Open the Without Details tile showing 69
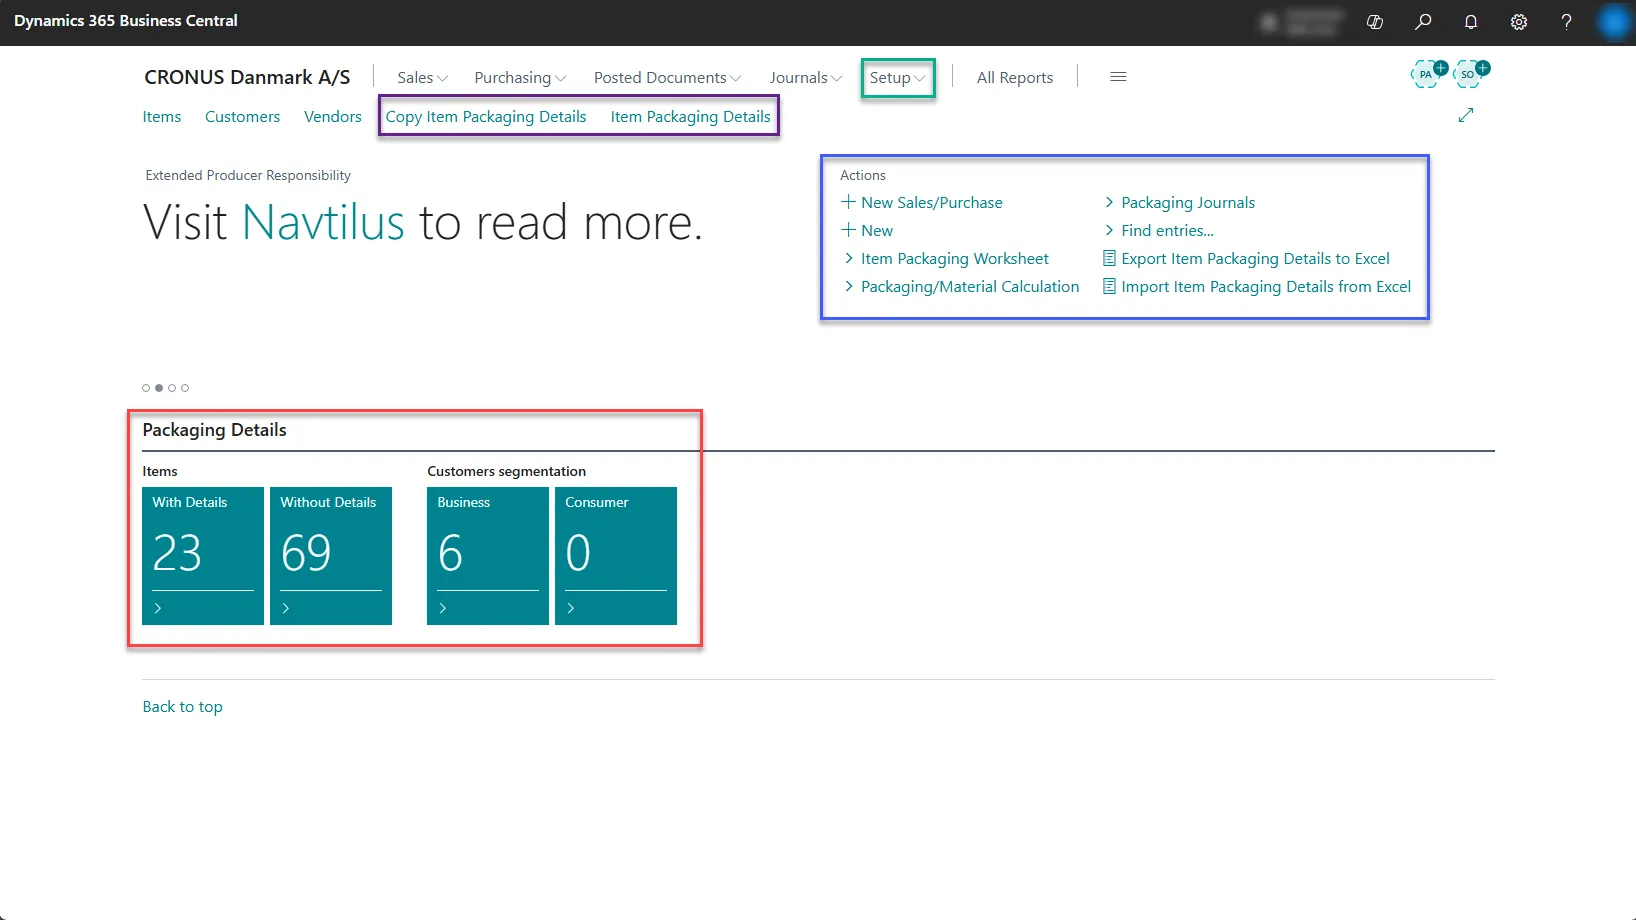This screenshot has width=1636, height=920. pos(331,556)
